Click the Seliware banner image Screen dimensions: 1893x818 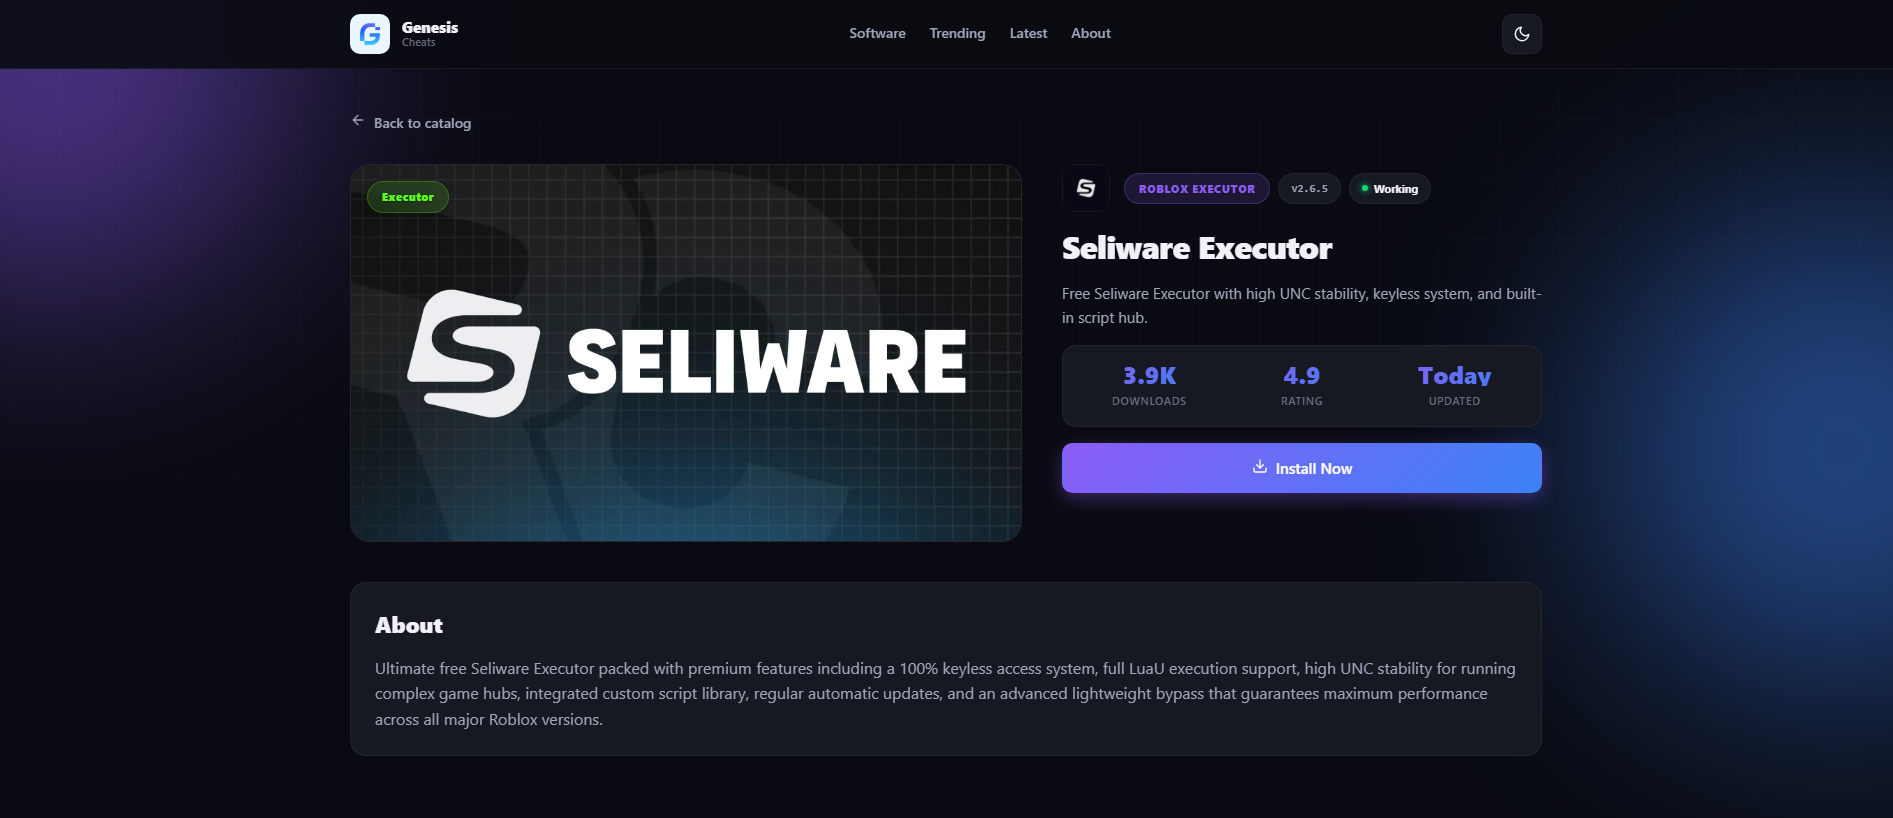(x=686, y=353)
